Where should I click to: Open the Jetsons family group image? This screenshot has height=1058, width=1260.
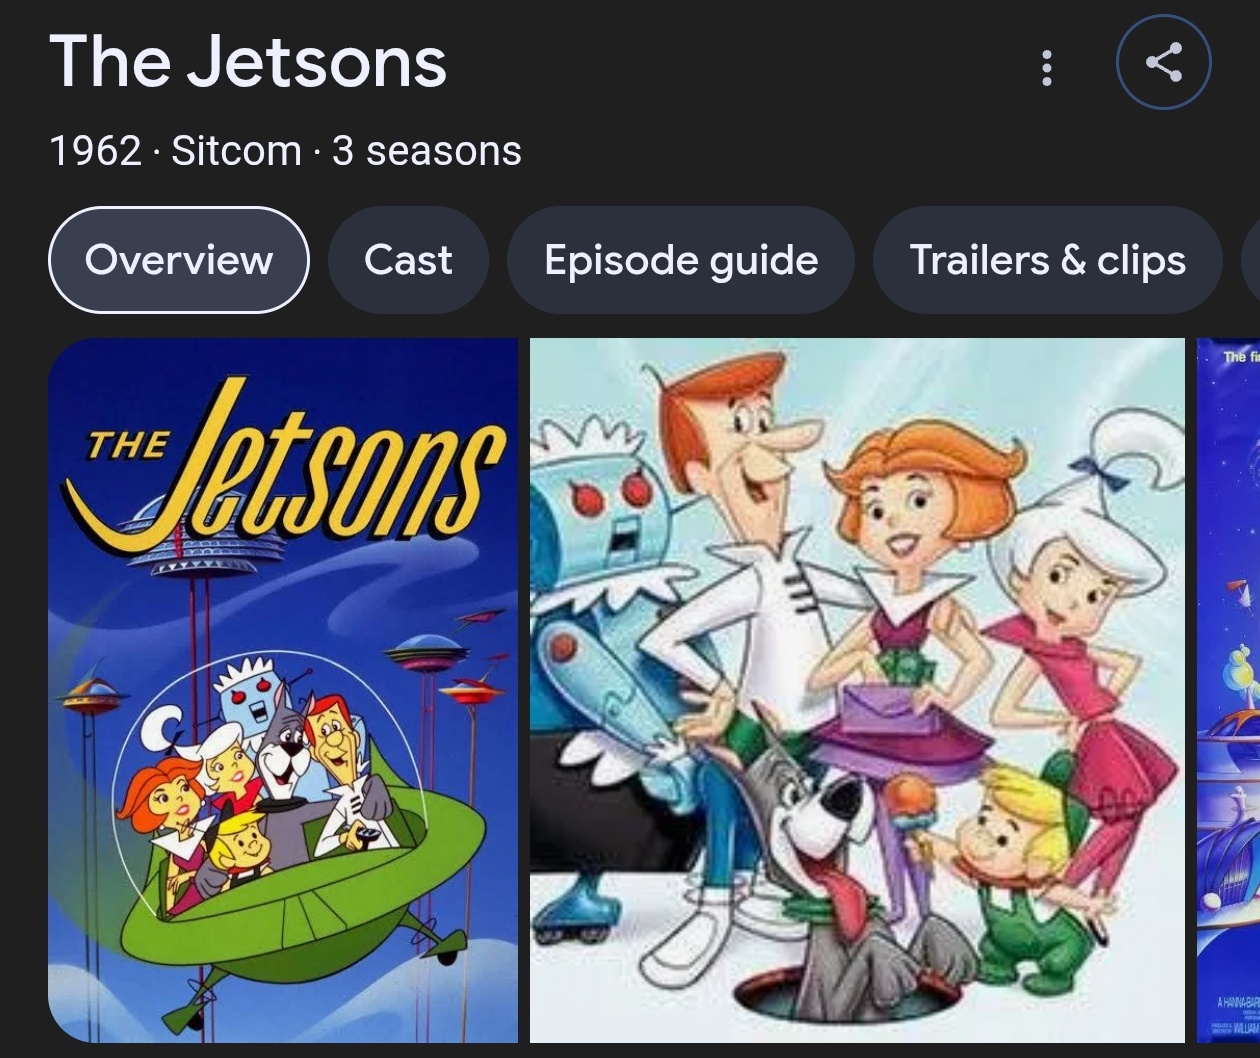[x=857, y=690]
